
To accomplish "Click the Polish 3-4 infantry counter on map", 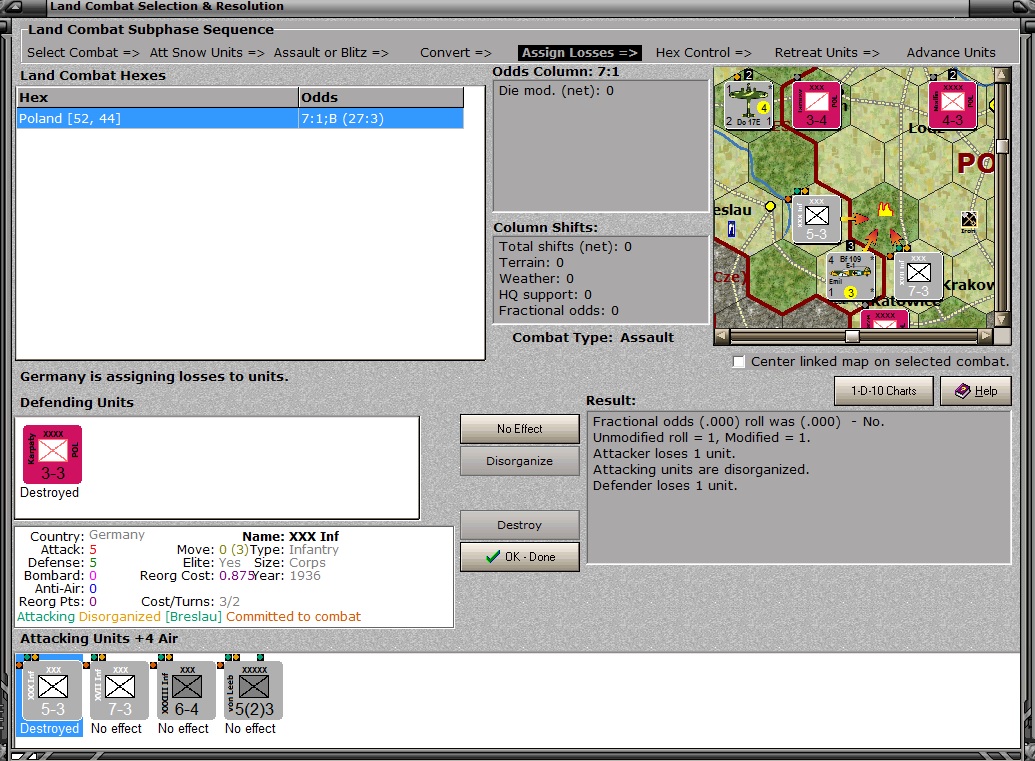I will coord(817,105).
